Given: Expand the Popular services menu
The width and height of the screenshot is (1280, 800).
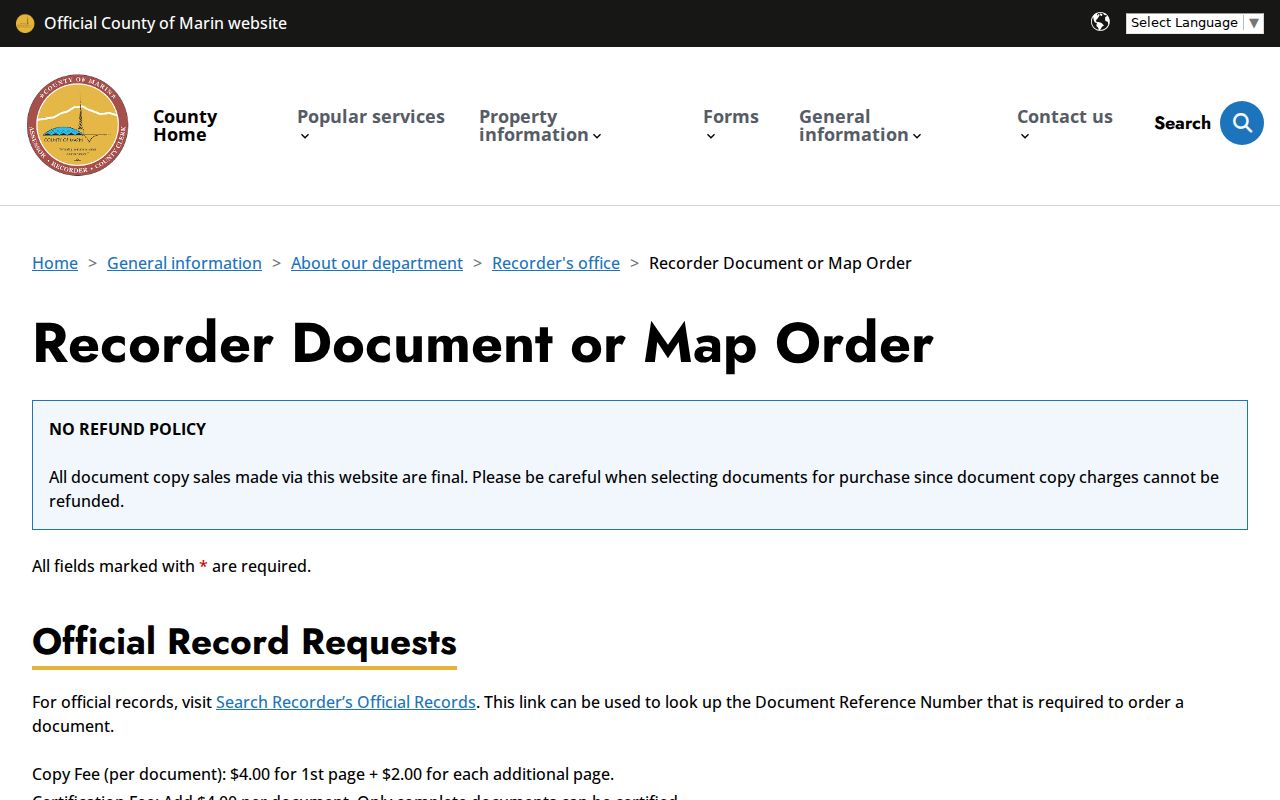Looking at the screenshot, I should click(x=371, y=125).
